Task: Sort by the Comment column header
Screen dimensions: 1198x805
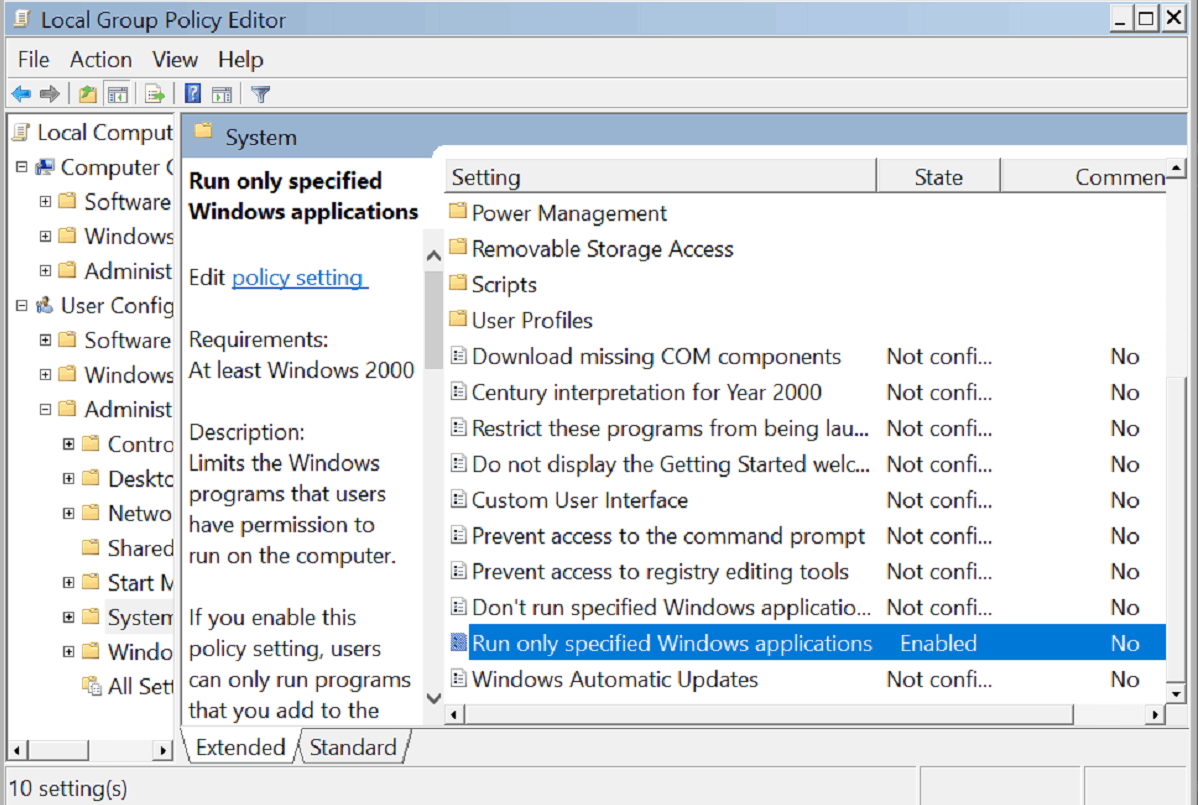Action: [x=1083, y=176]
